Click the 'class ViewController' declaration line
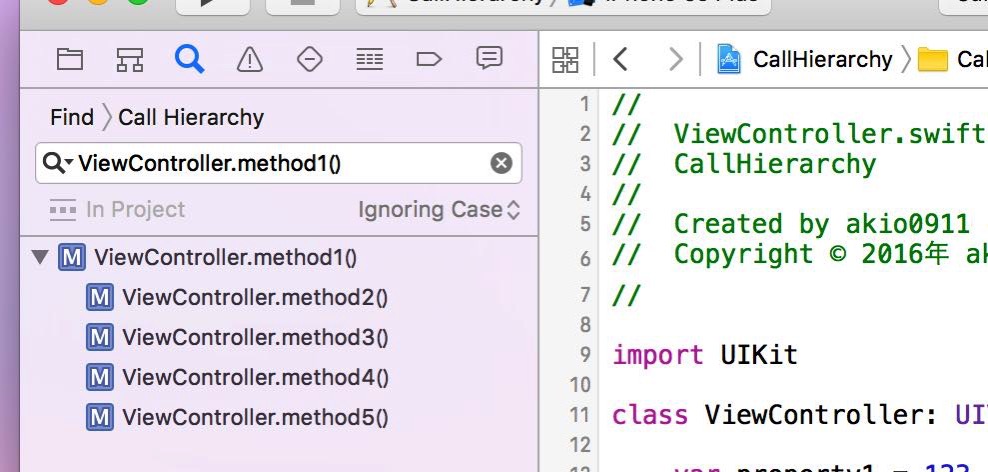Screen dimensions: 988x472 [x=800, y=415]
